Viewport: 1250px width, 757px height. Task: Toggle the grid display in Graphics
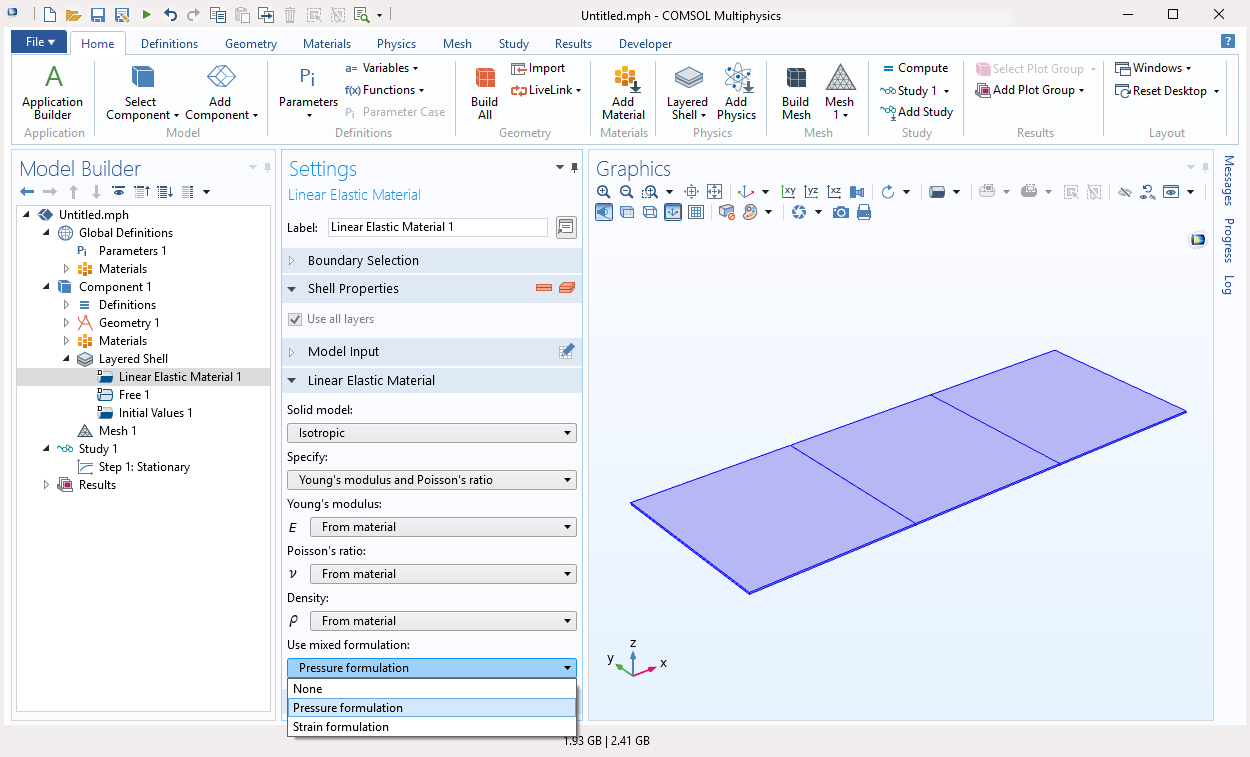coord(696,212)
